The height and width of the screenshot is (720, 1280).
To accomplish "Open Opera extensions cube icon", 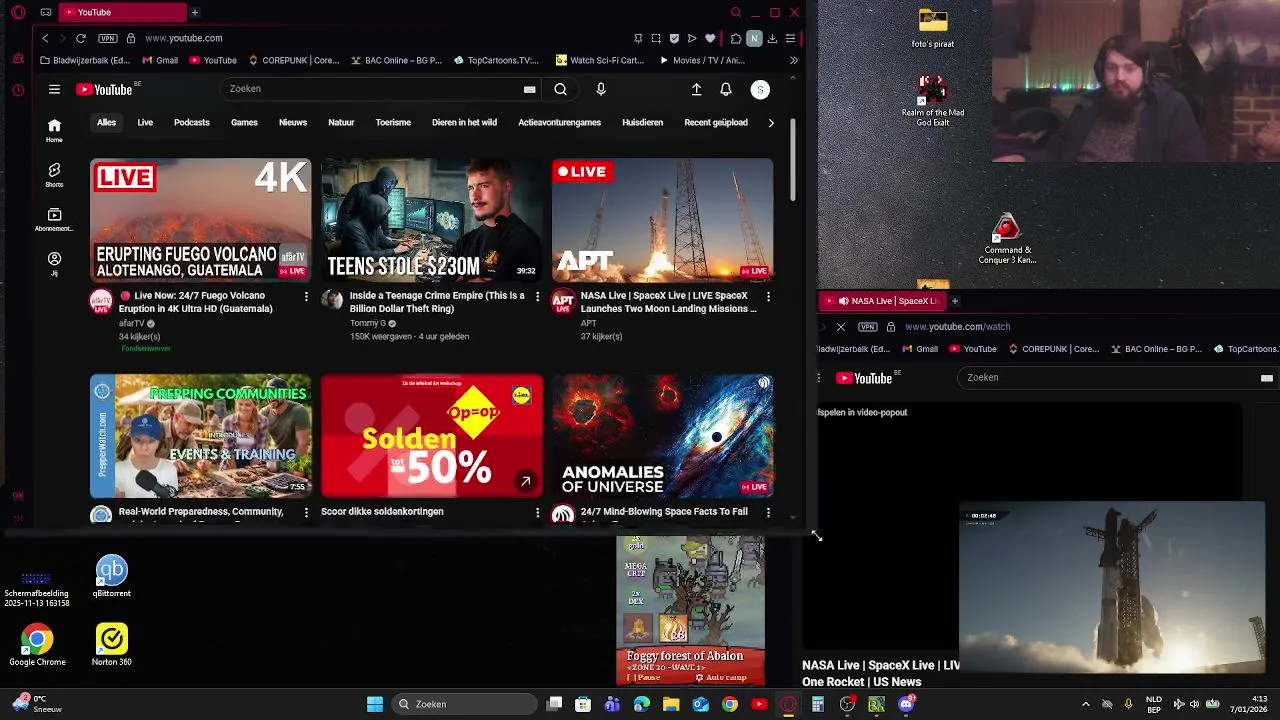I will [x=736, y=38].
